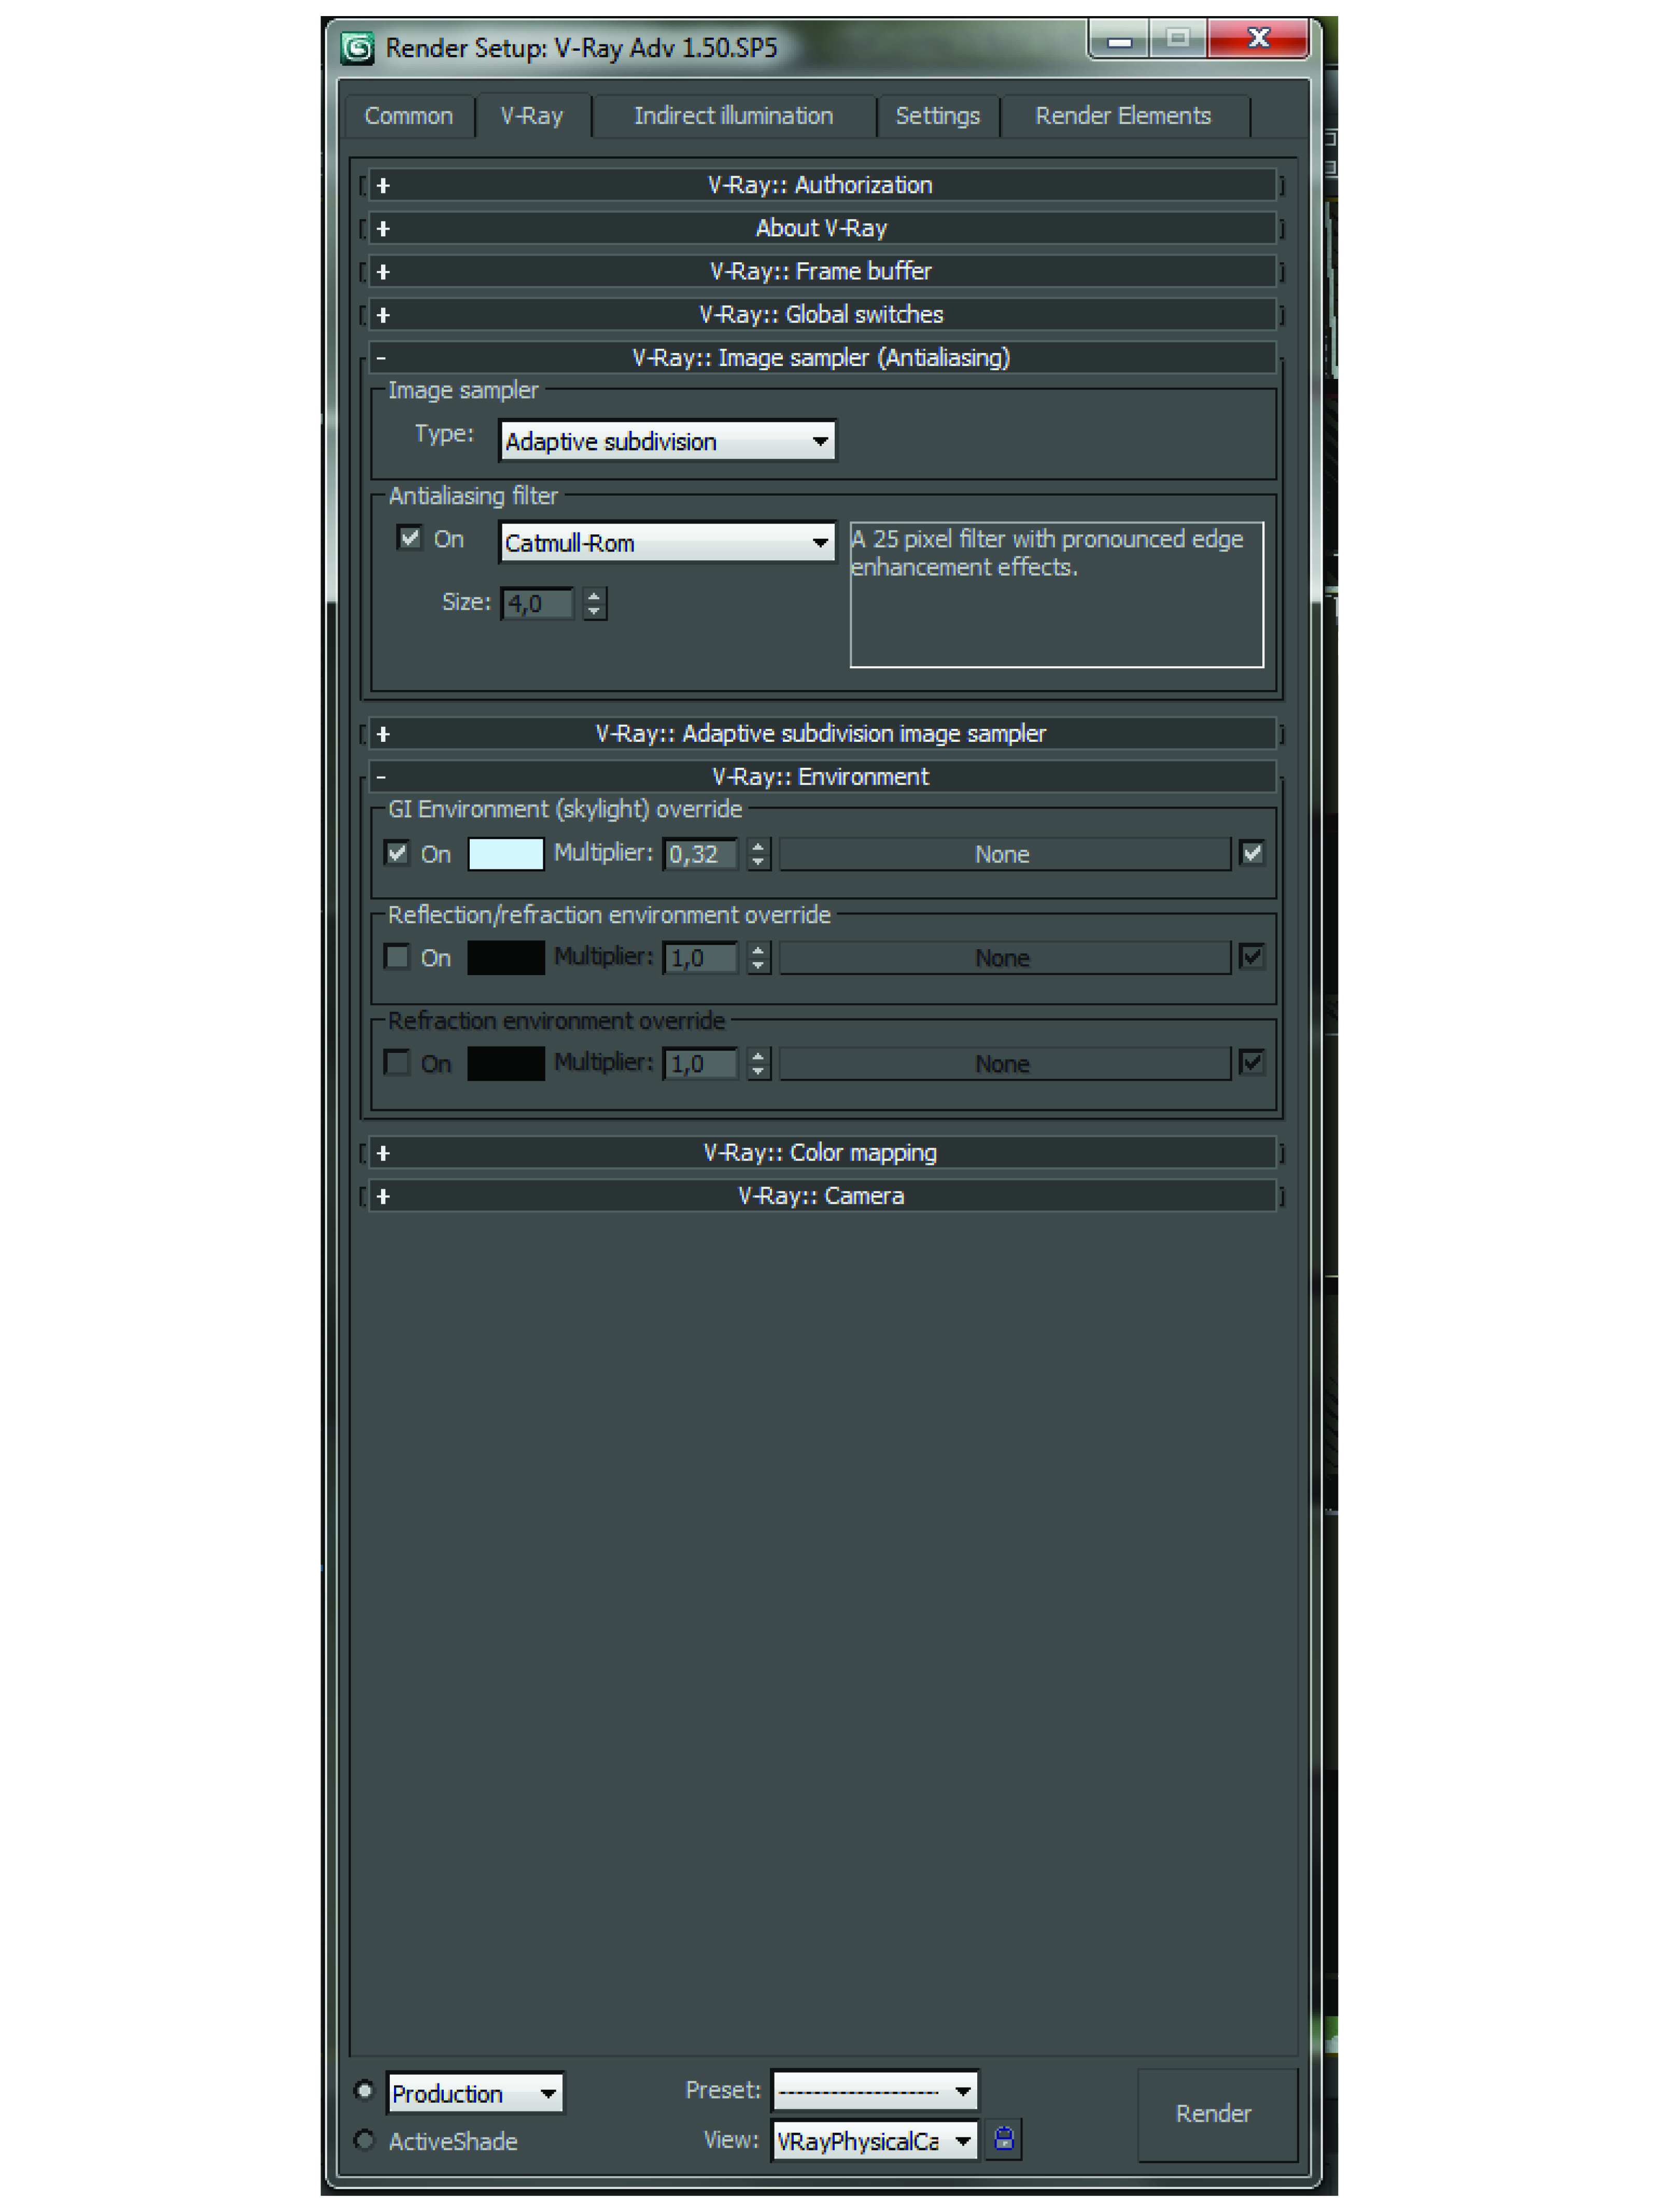Uncheck GI Environment skylight override On

click(x=397, y=853)
